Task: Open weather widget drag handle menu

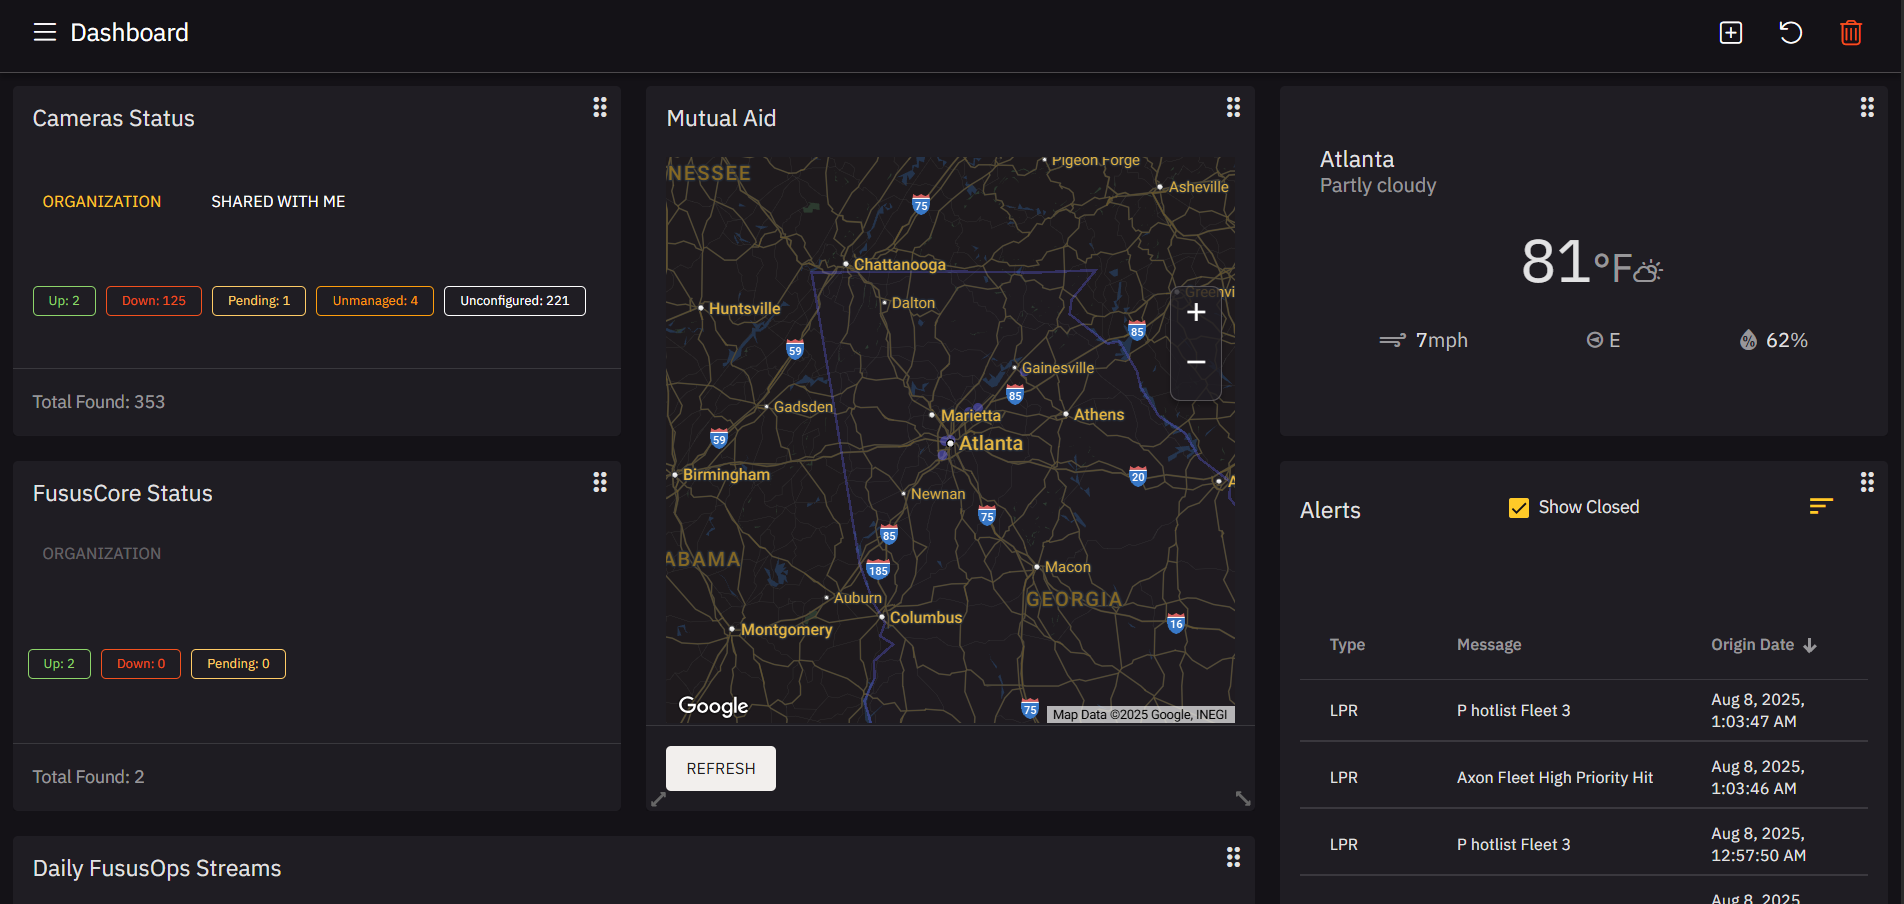Action: [x=1867, y=107]
